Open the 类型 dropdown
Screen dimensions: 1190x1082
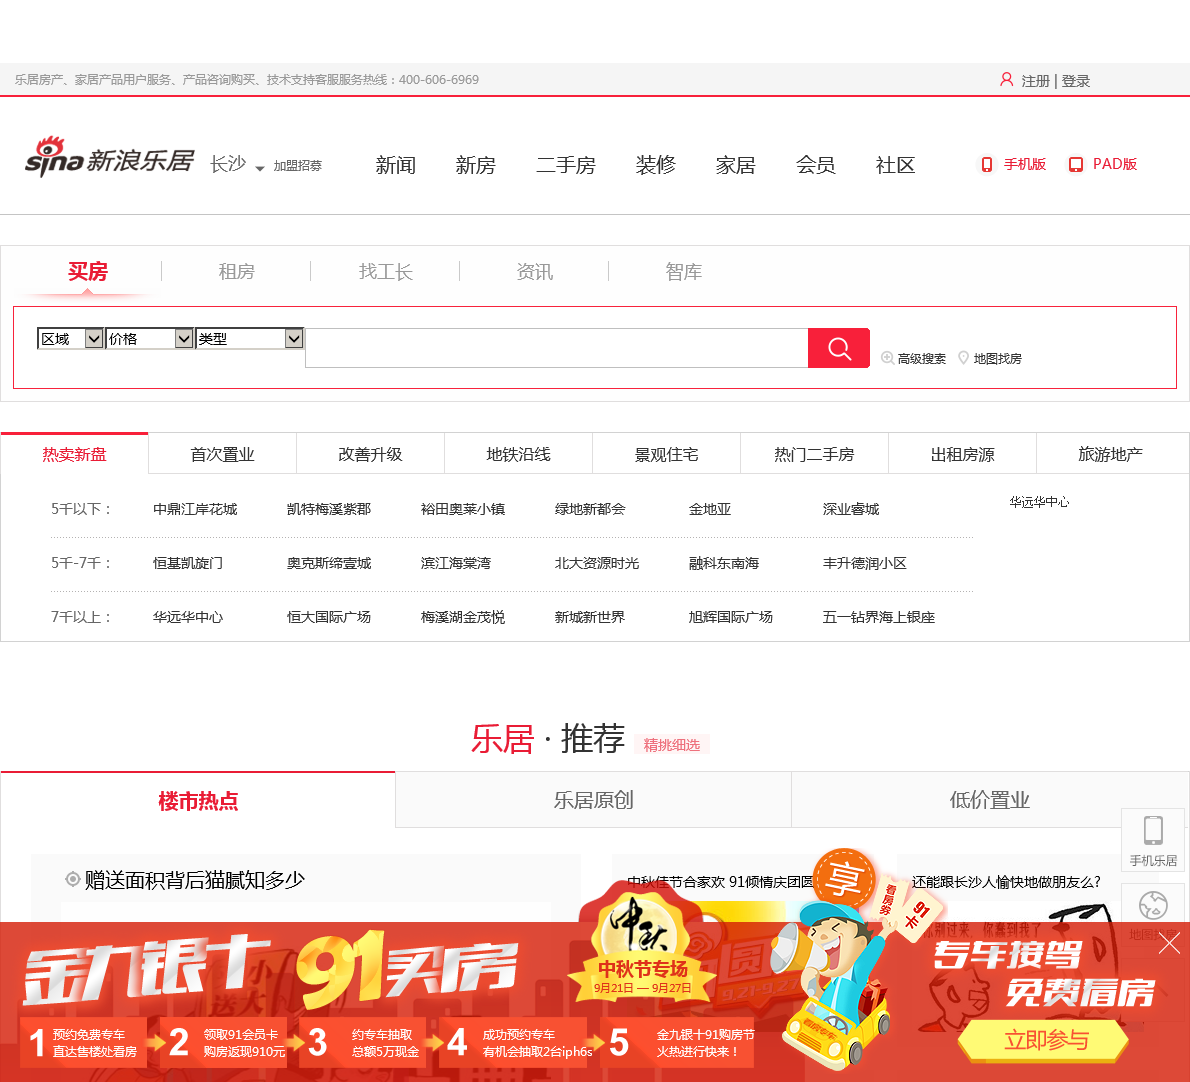[250, 338]
